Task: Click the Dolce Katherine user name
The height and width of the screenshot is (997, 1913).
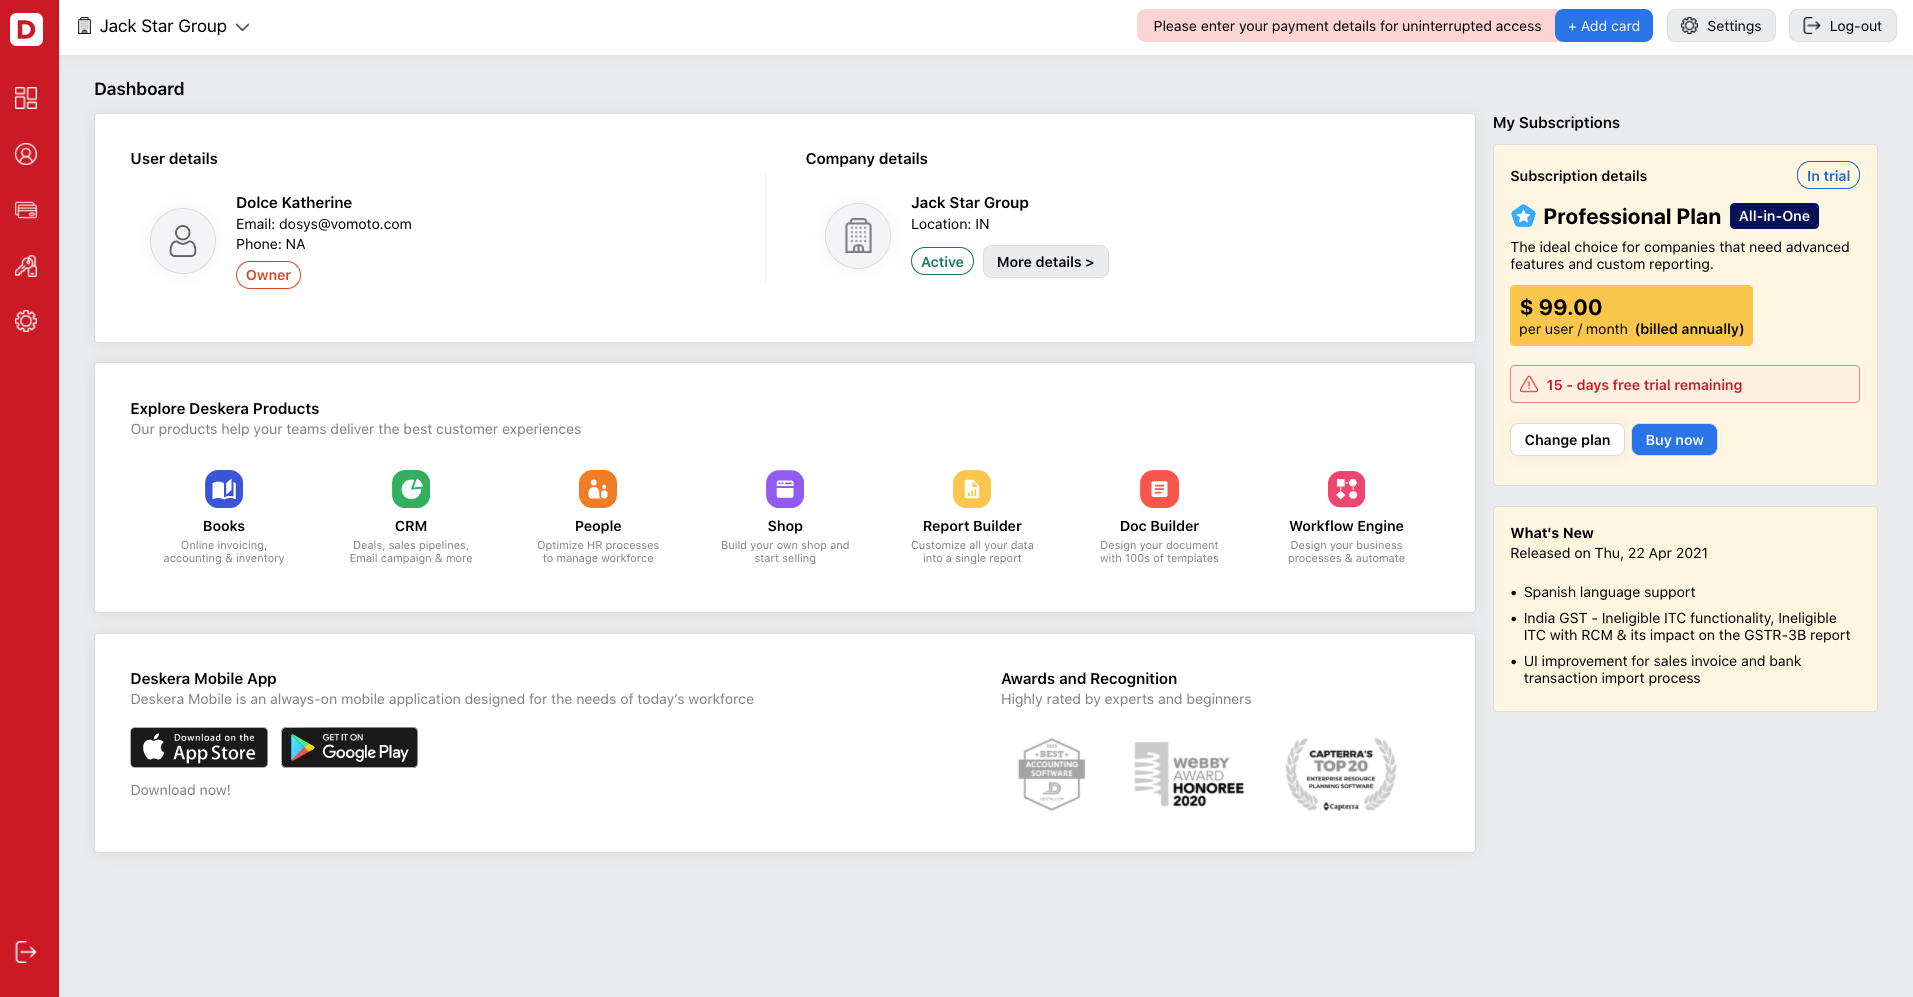Action: 294,203
